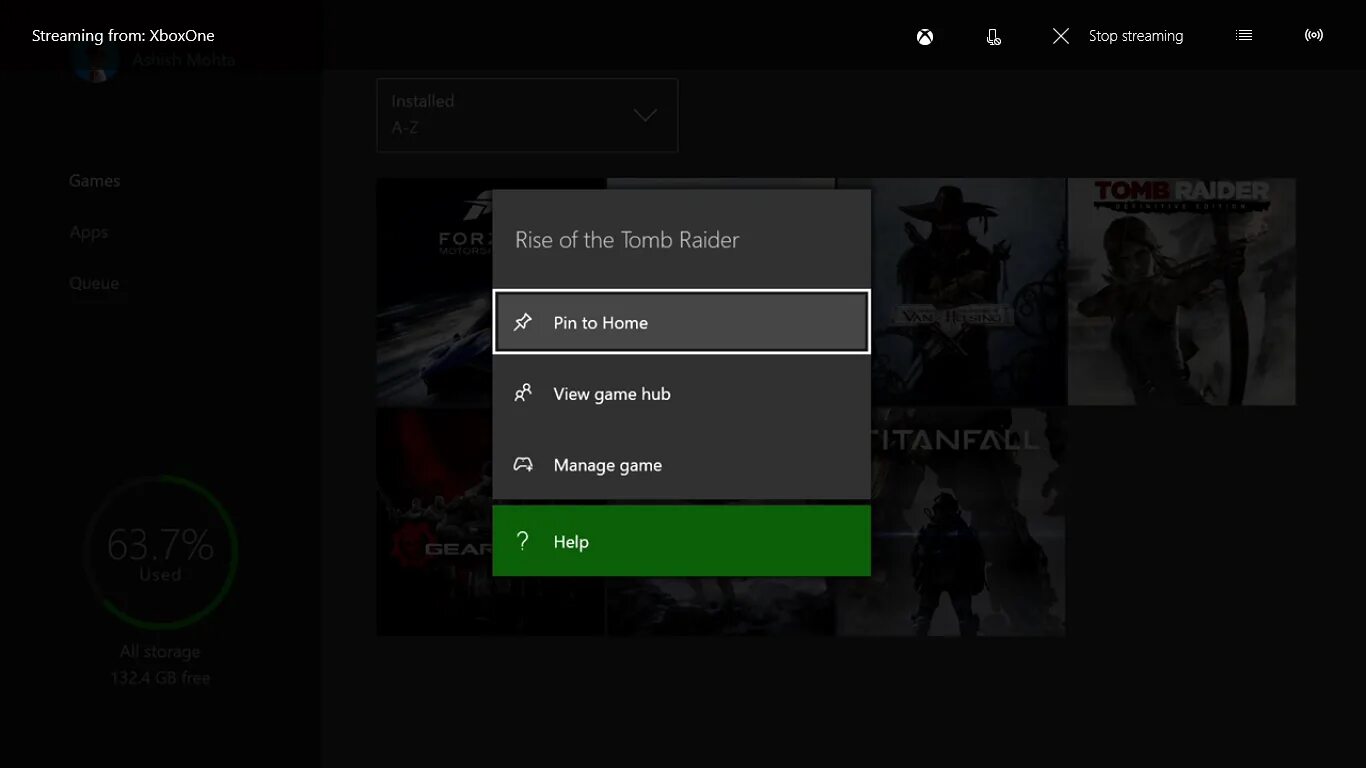Select the Forza Motorsport game tile

point(434,292)
